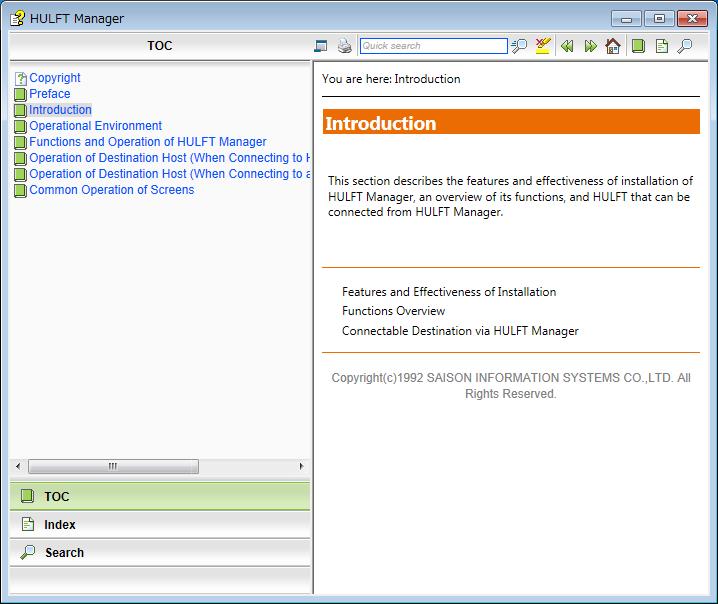Open the Preface topic in TOC
718x604 pixels.
tap(50, 94)
